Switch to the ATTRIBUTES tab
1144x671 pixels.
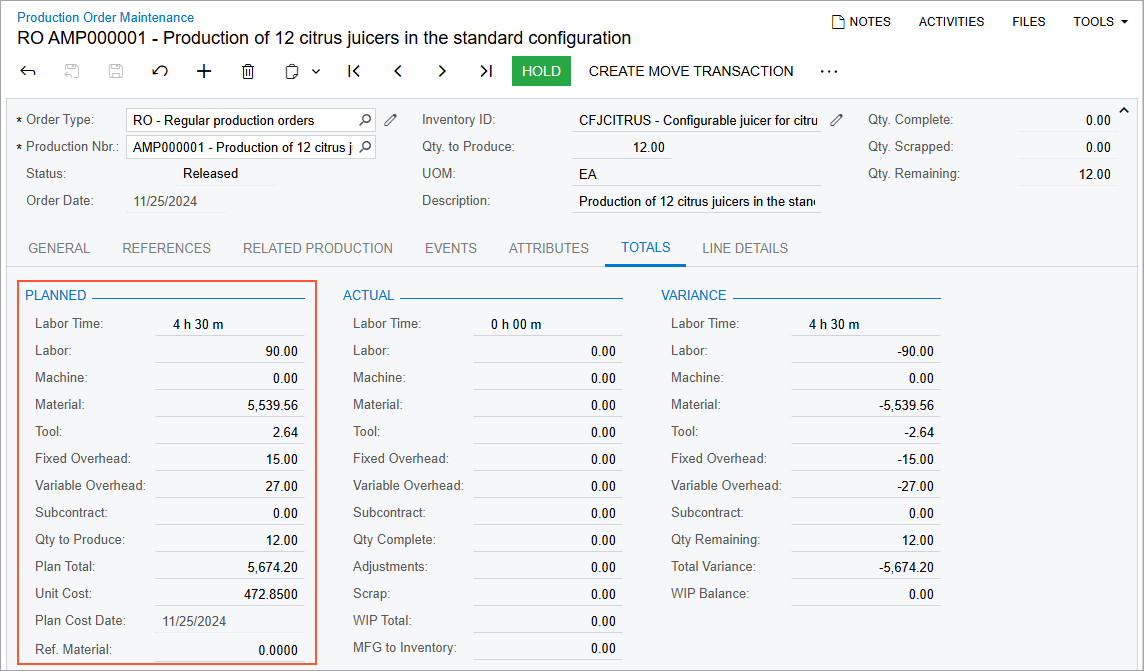549,248
